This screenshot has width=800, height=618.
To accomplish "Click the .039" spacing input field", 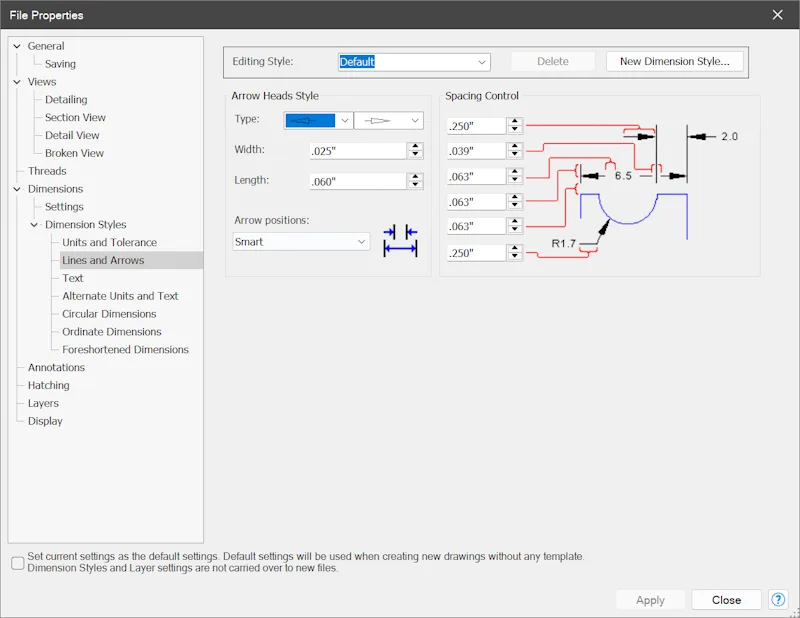I will tap(477, 151).
